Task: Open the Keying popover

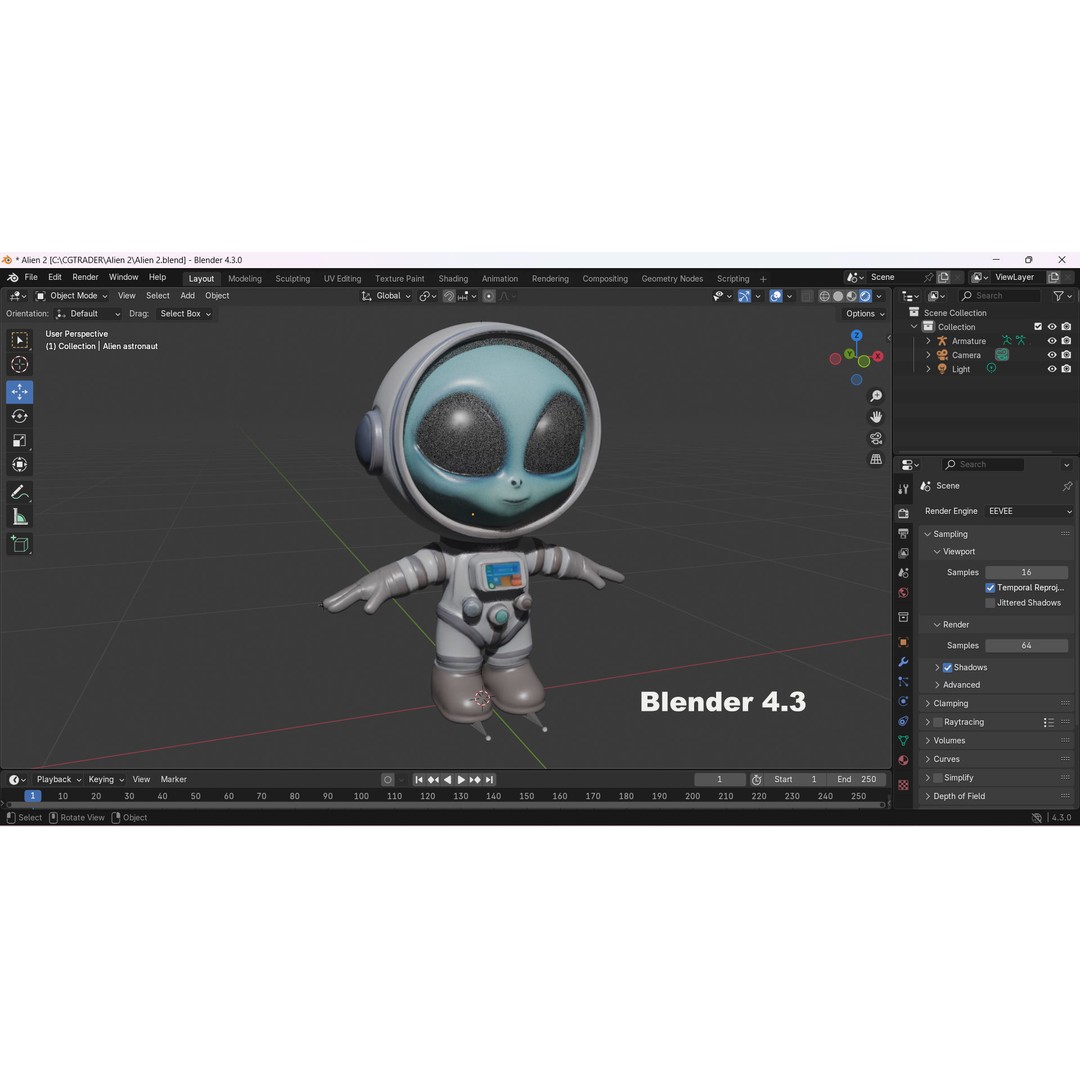Action: click(106, 780)
